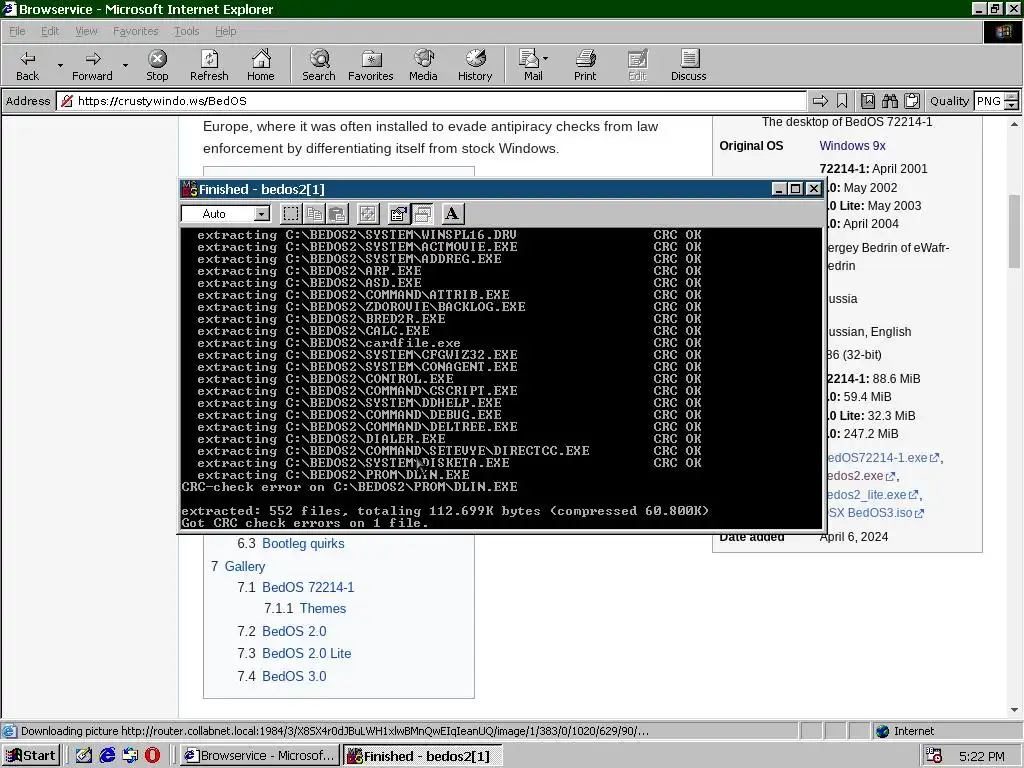Go back with the Back button
Image resolution: width=1024 pixels, height=768 pixels.
(27, 65)
